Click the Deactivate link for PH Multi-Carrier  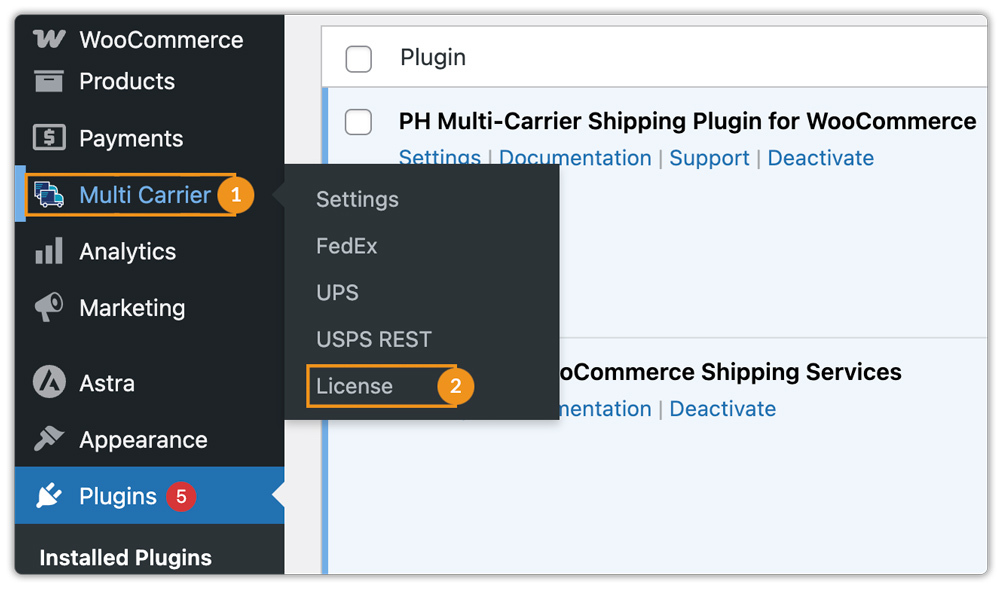tap(821, 158)
